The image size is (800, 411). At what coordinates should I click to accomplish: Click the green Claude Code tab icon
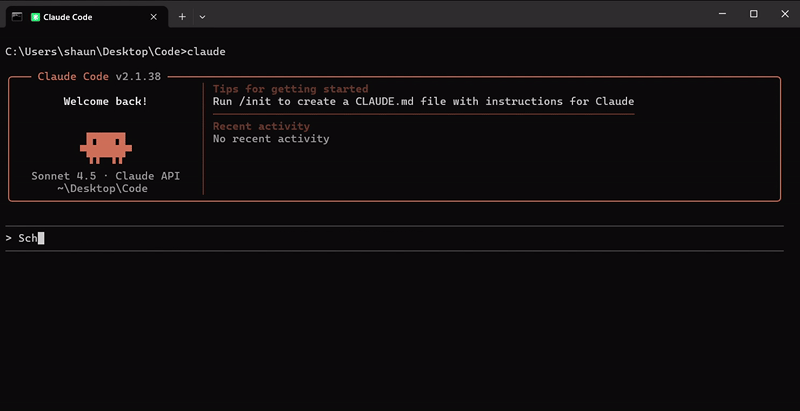click(35, 17)
